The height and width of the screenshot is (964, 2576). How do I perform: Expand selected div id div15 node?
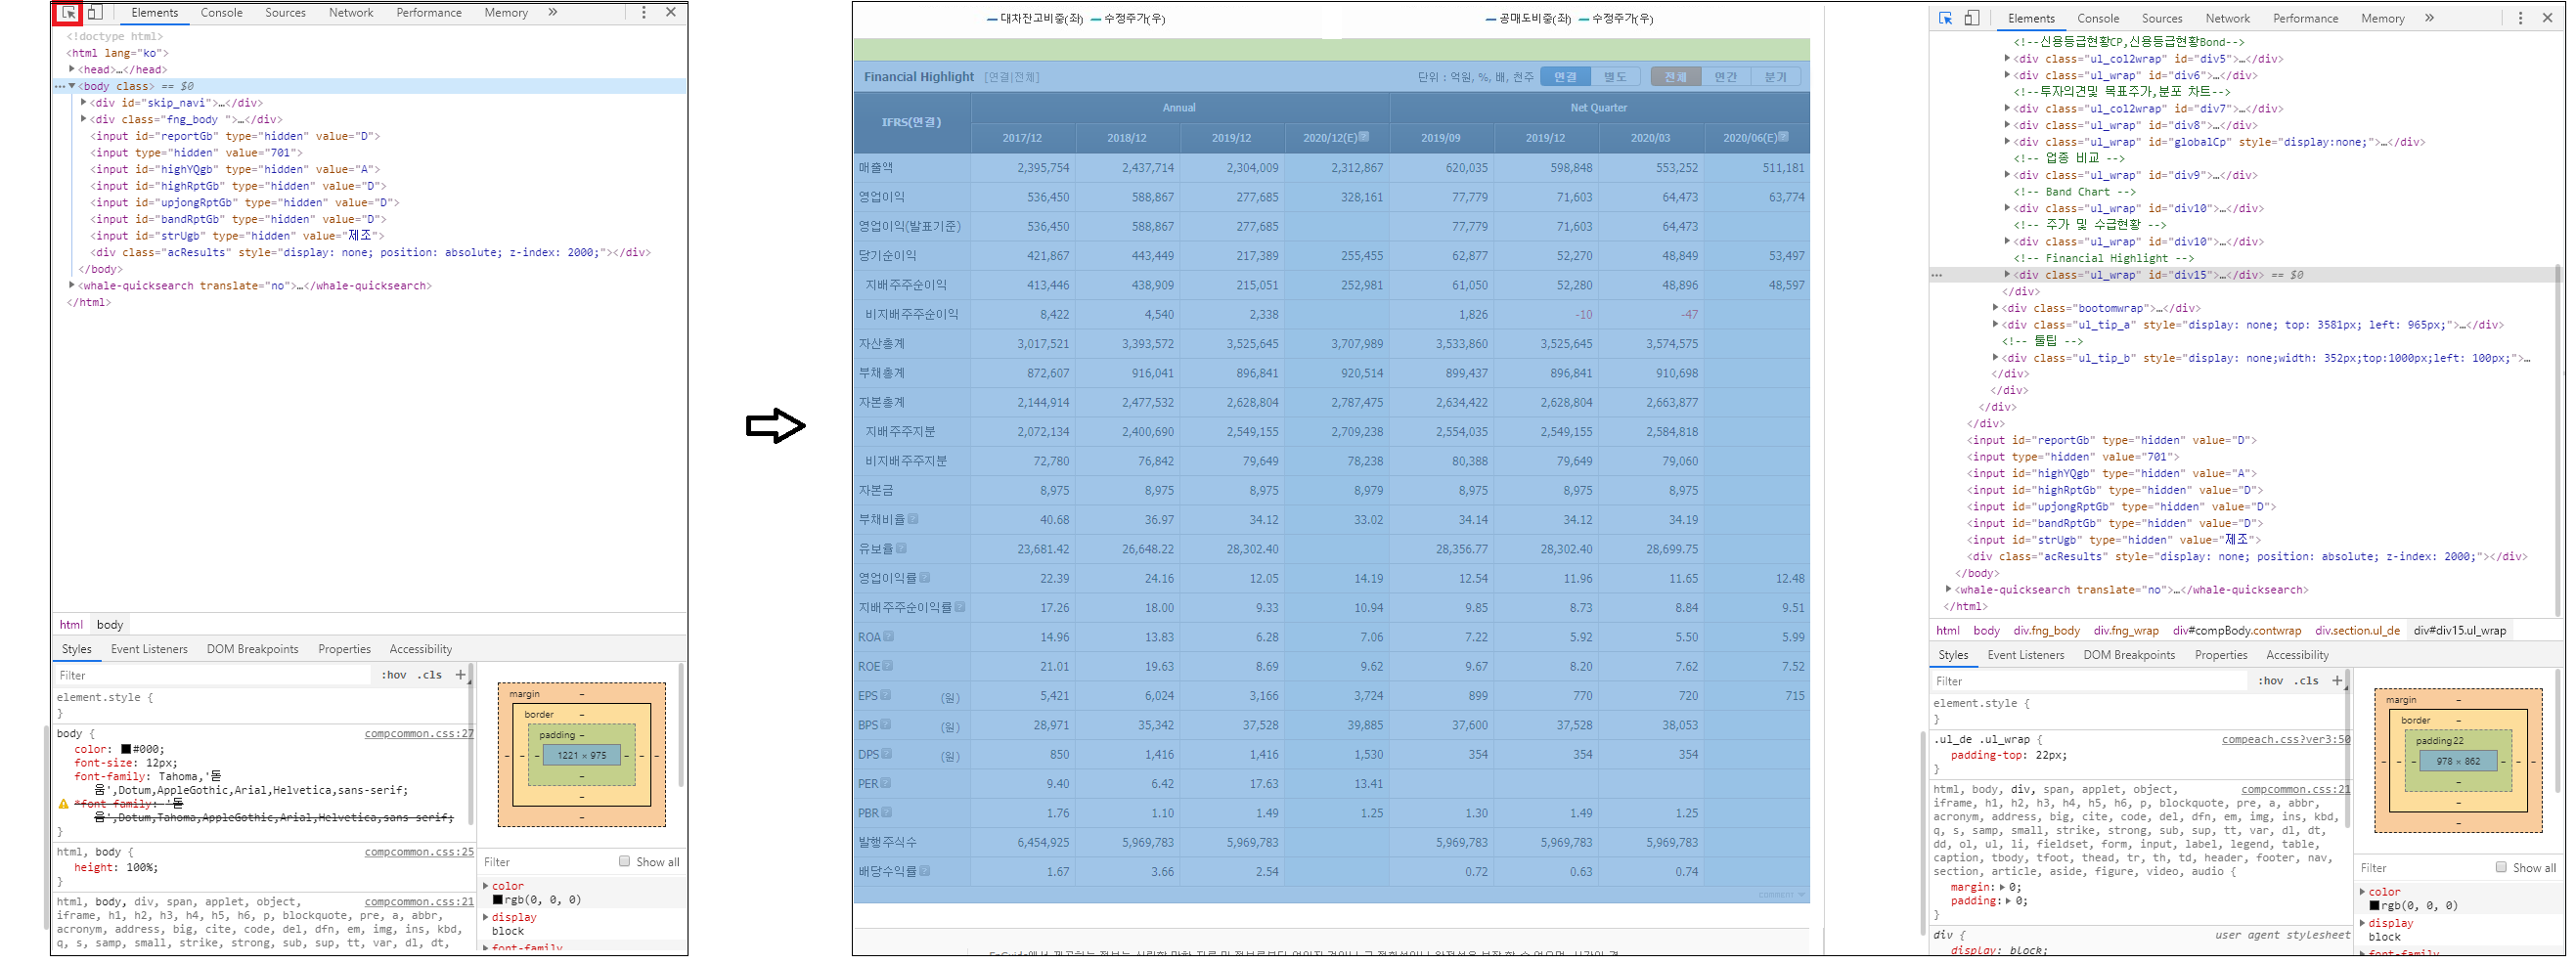click(2007, 274)
